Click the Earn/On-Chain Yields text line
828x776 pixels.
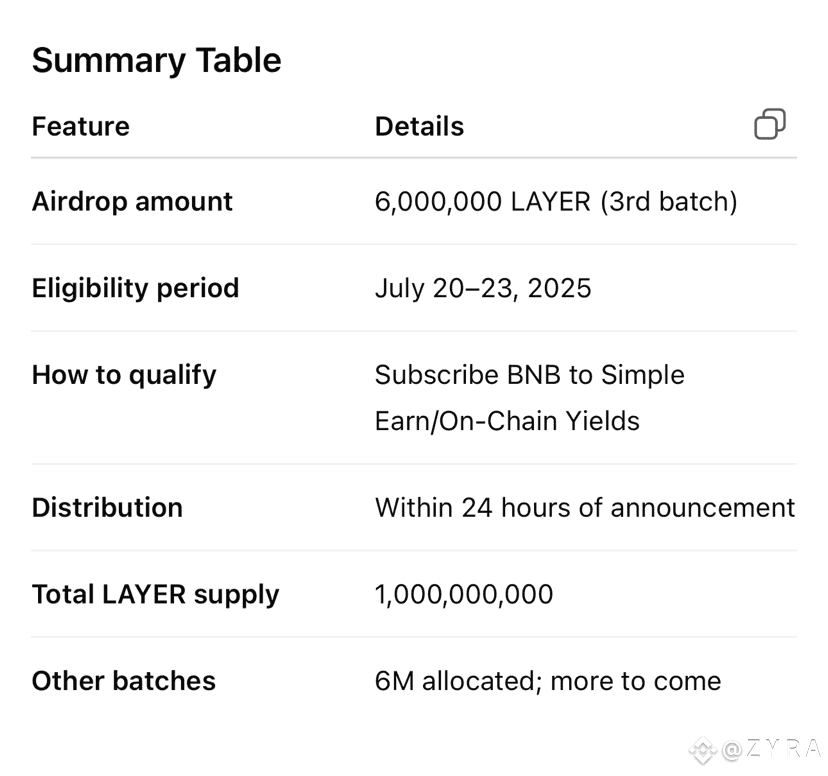click(x=507, y=421)
